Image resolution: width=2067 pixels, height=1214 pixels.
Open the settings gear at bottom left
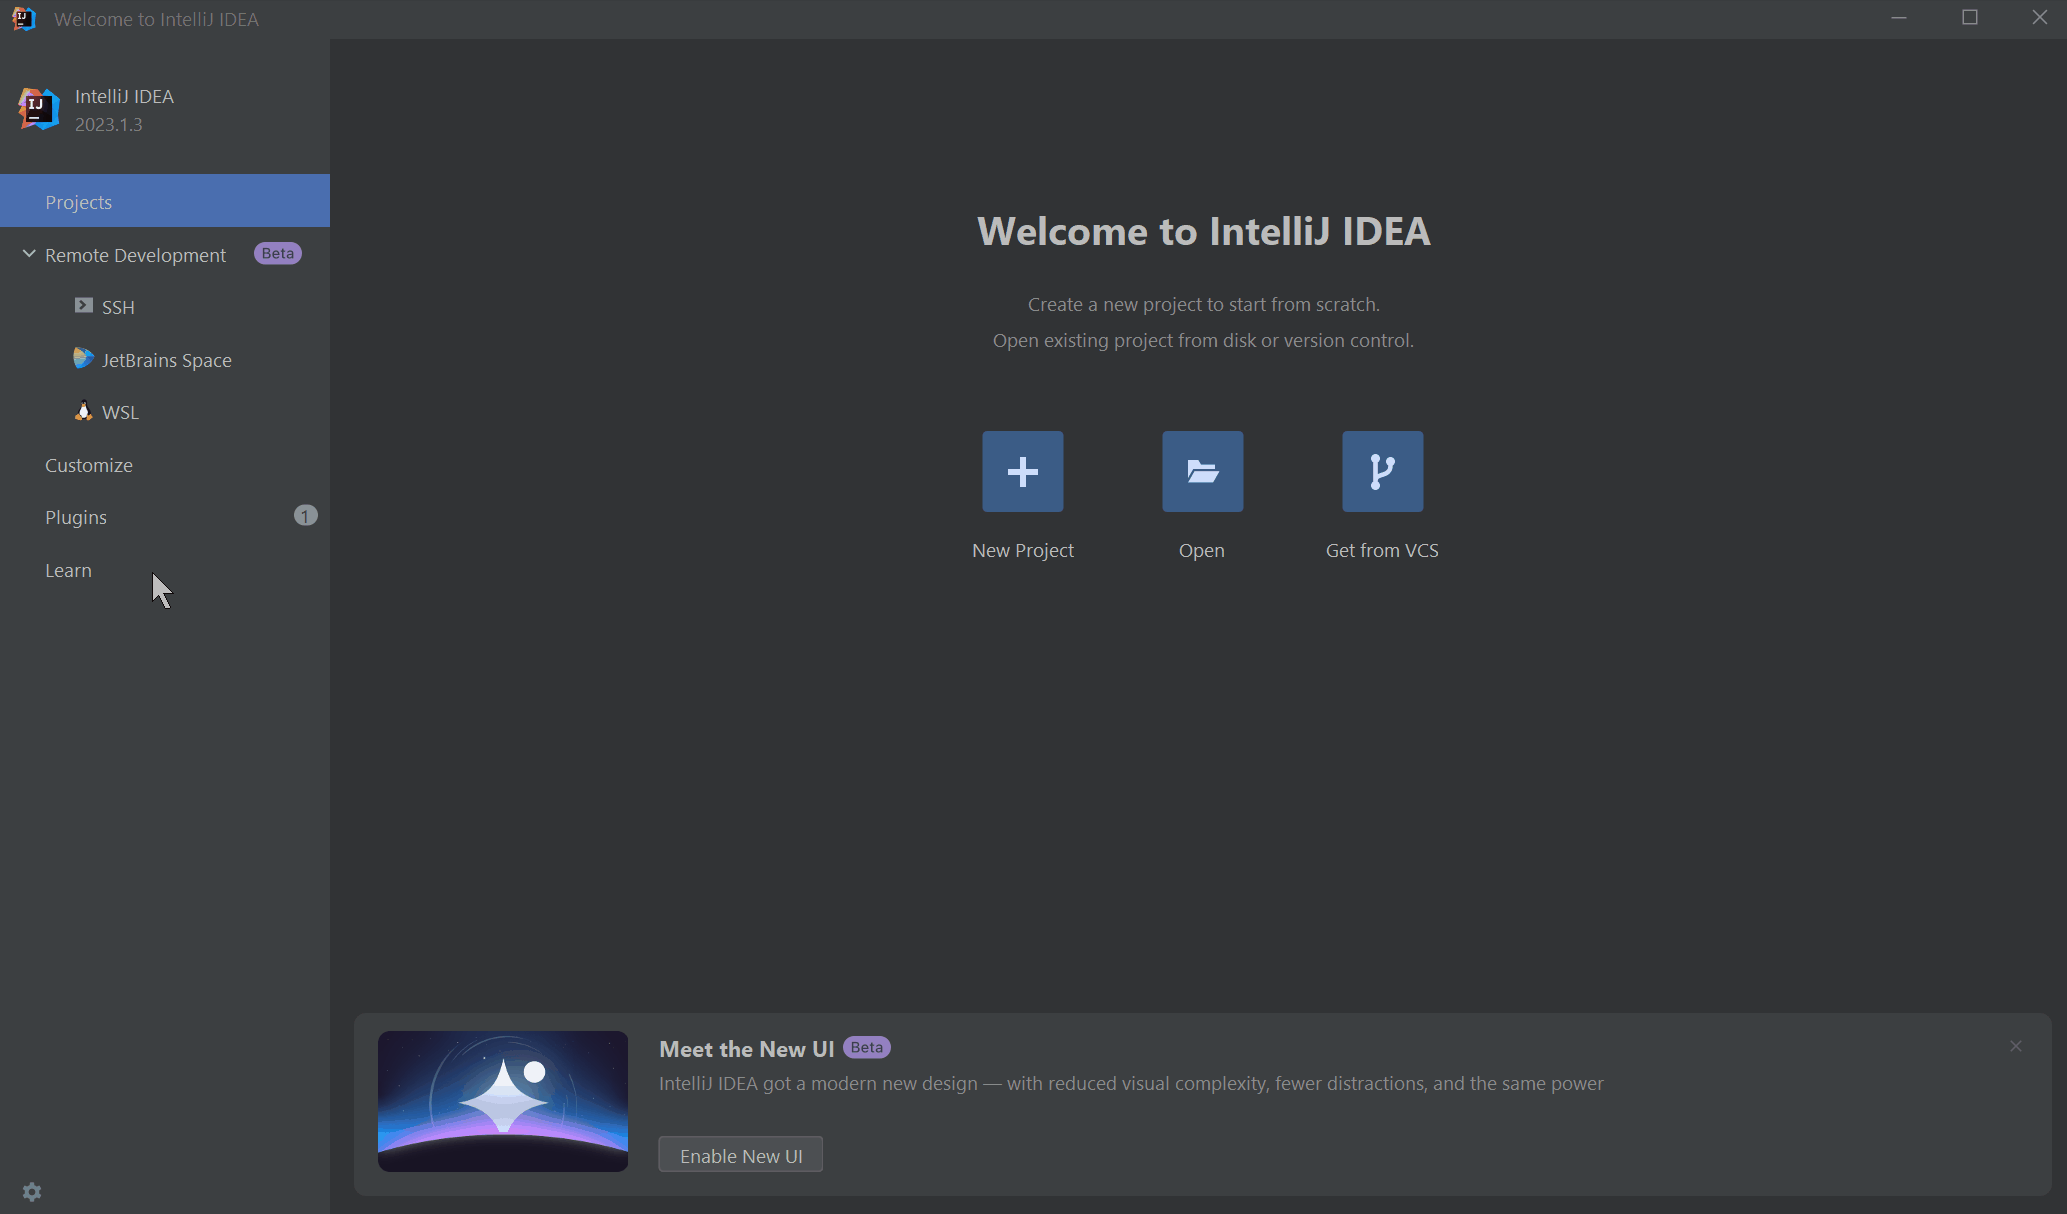pos(32,1192)
